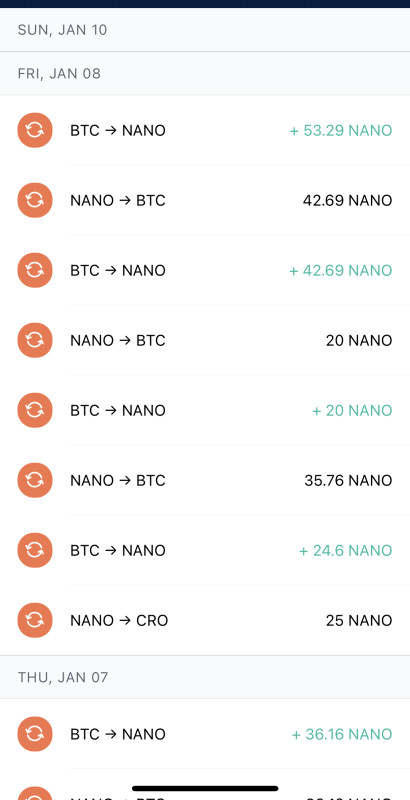This screenshot has height=800, width=410.
Task: Tap exchange icon beside 35.76 NANO transaction
Action: point(35,480)
